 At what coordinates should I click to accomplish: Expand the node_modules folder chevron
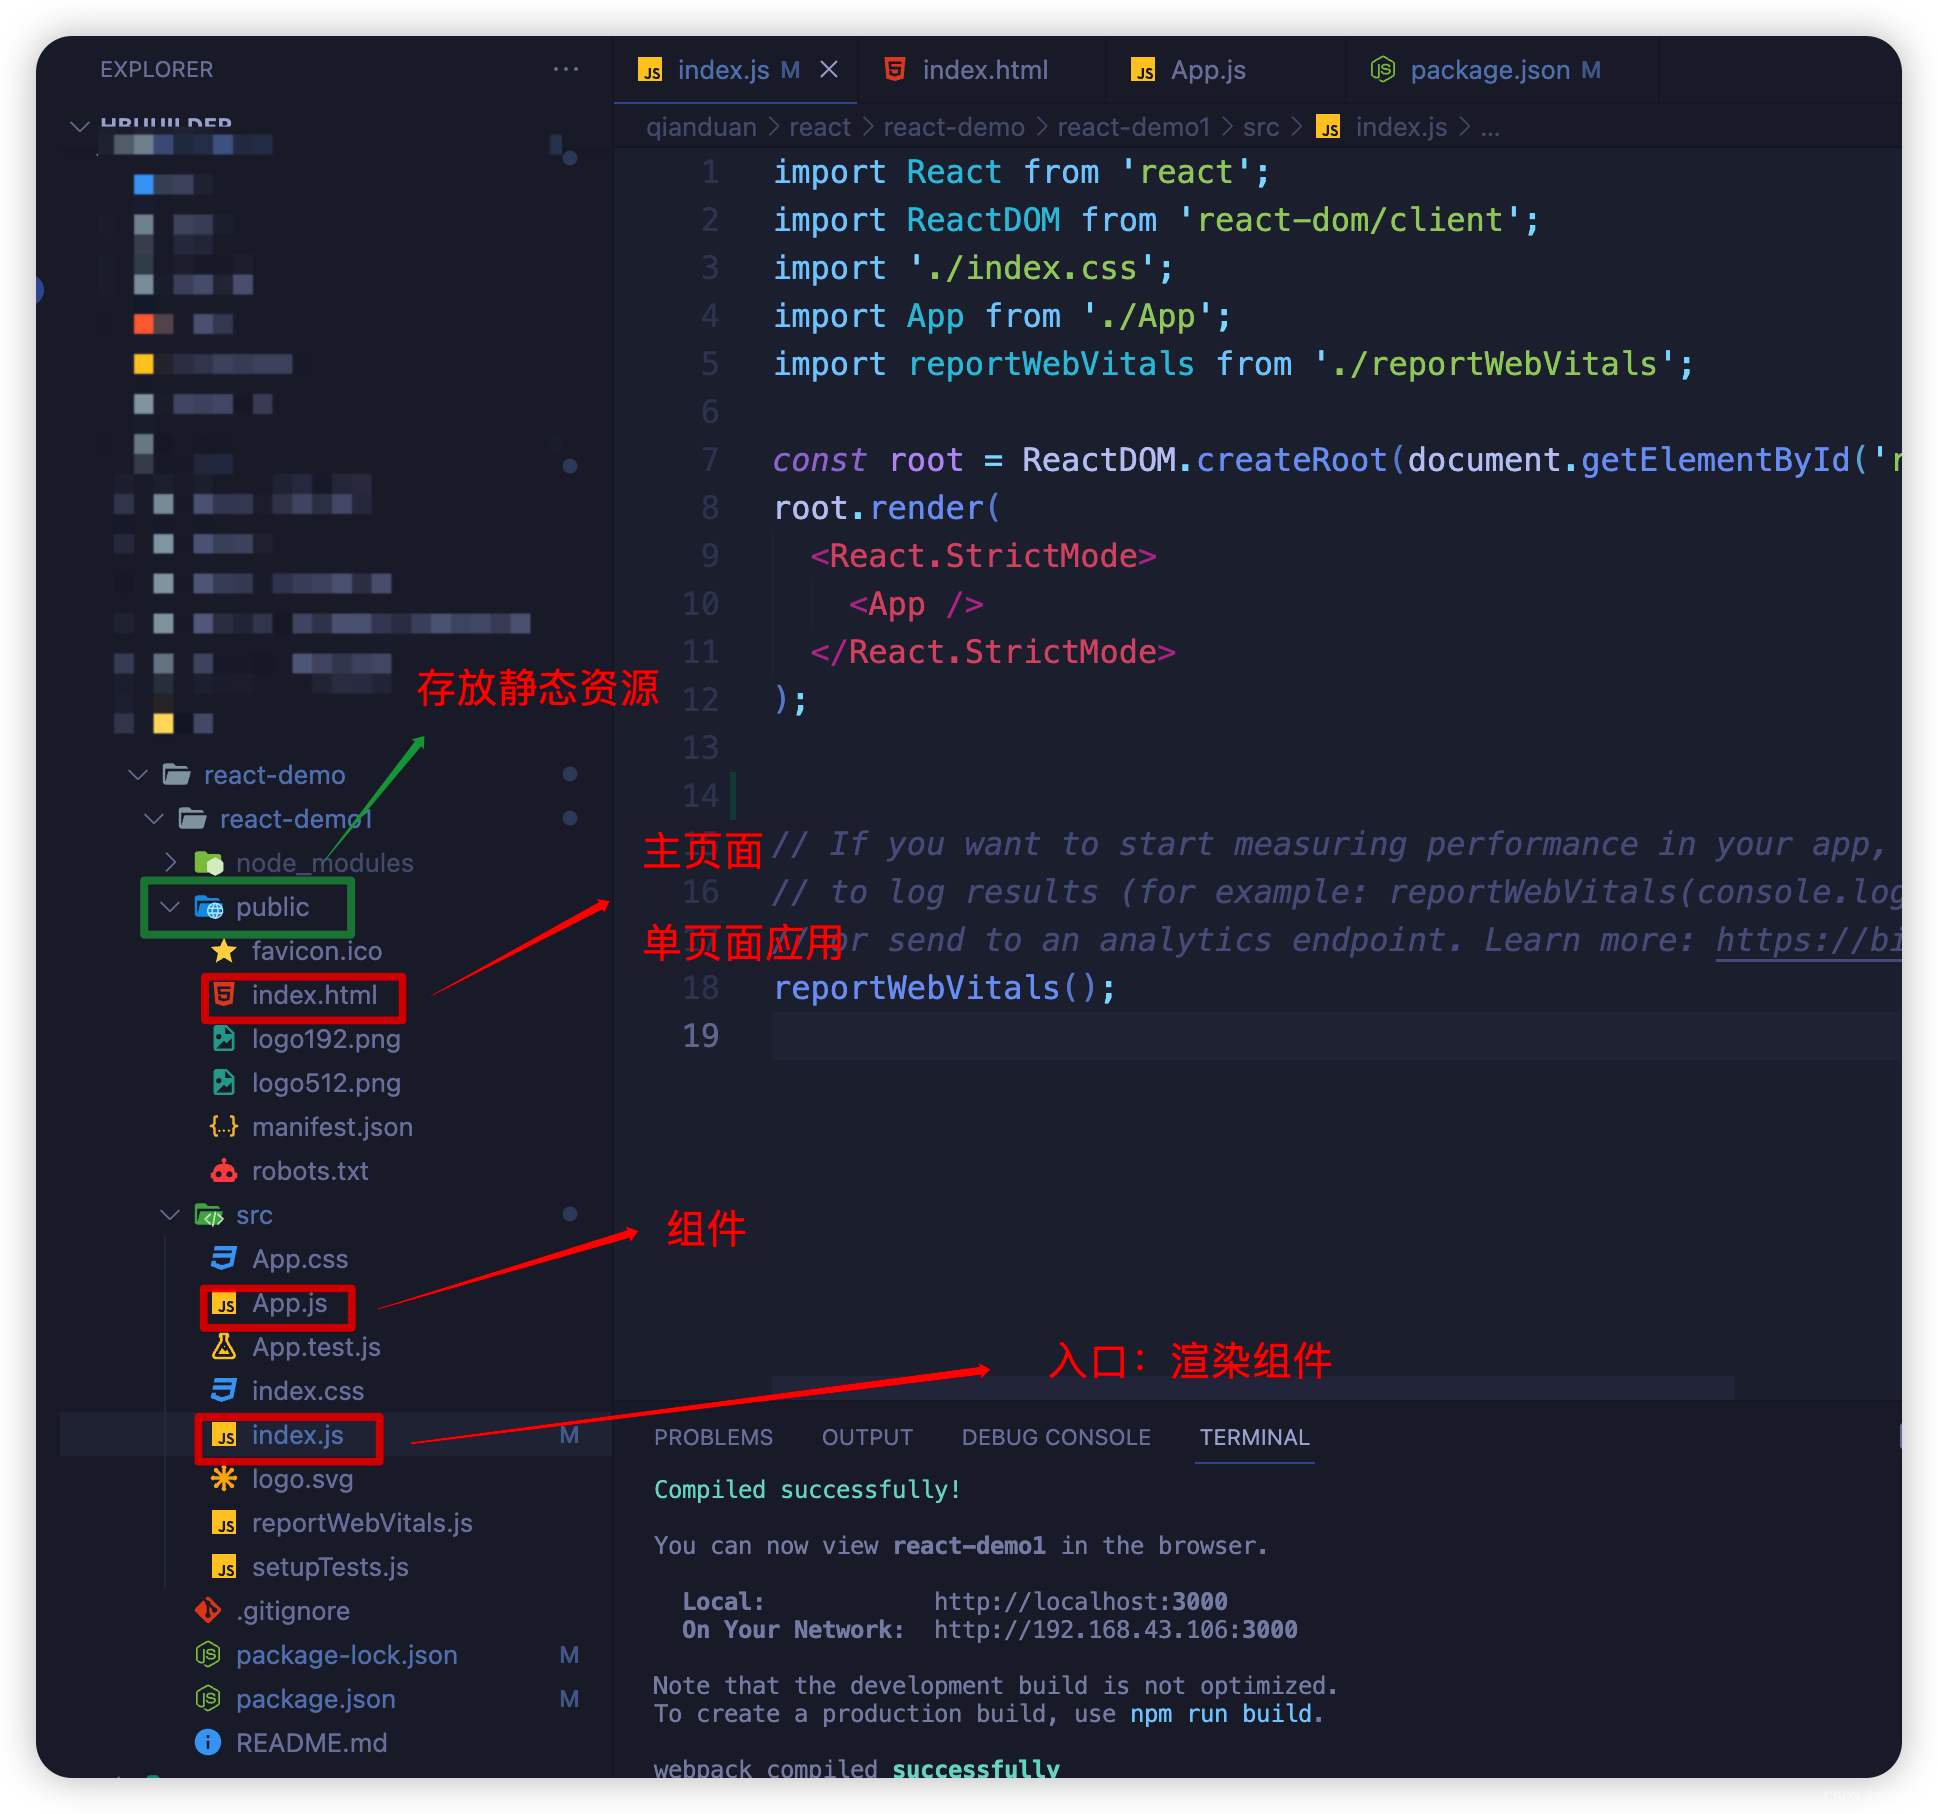pos(170,862)
